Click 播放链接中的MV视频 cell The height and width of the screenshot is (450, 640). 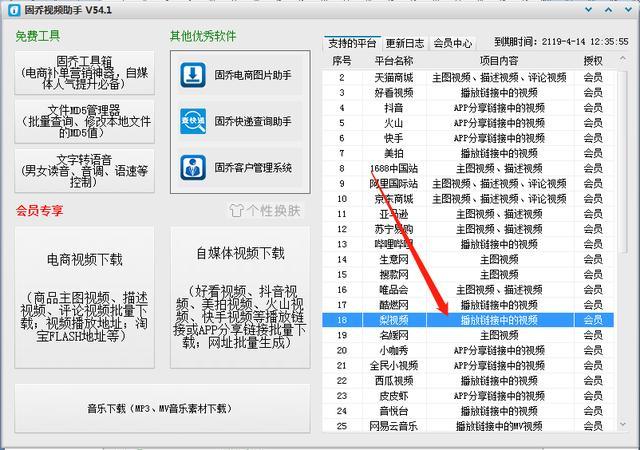pos(499,426)
